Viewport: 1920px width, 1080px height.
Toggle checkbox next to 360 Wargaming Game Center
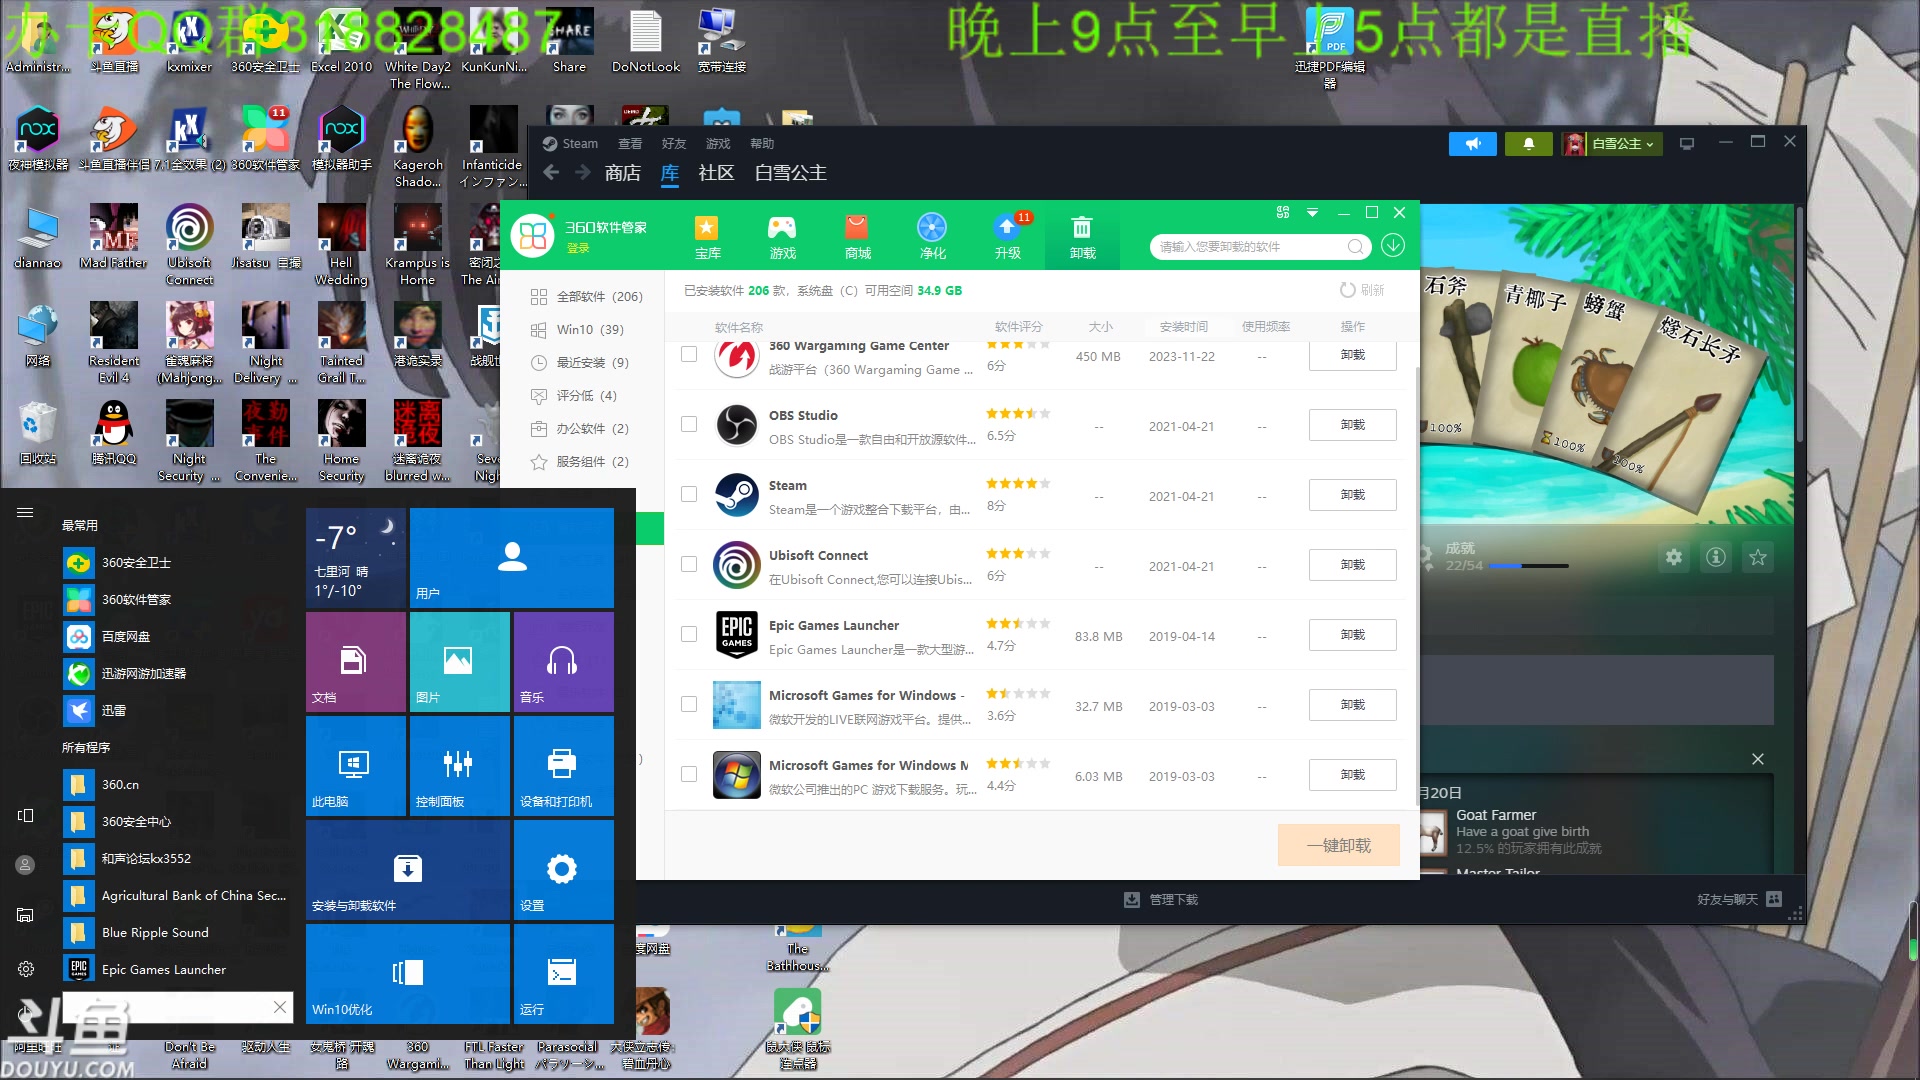pos(687,355)
